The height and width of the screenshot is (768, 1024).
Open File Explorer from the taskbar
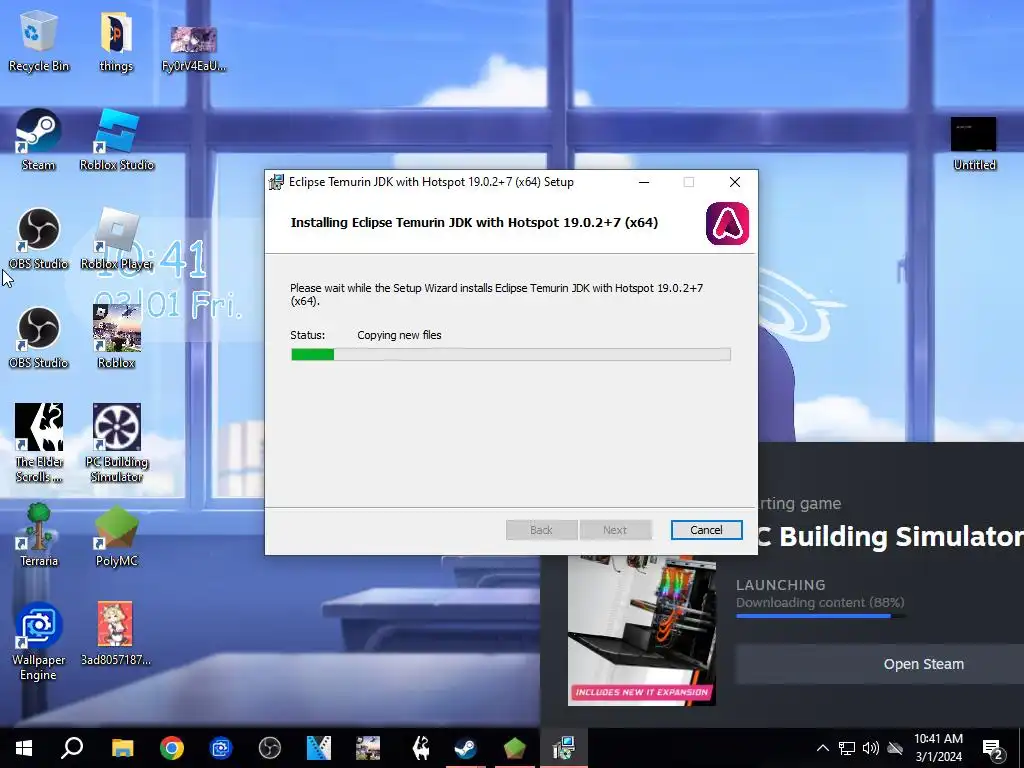[x=122, y=748]
